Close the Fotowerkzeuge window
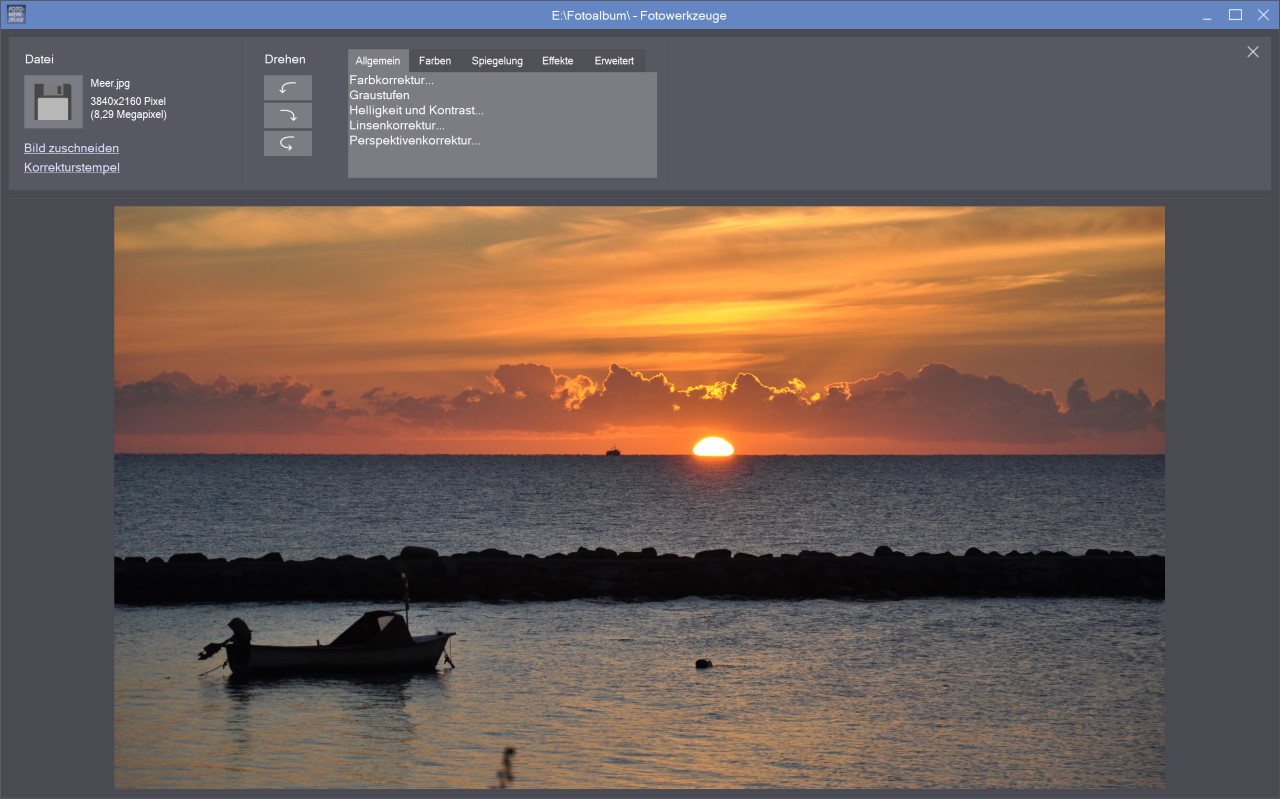The height and width of the screenshot is (799, 1280). pyautogui.click(x=1263, y=15)
